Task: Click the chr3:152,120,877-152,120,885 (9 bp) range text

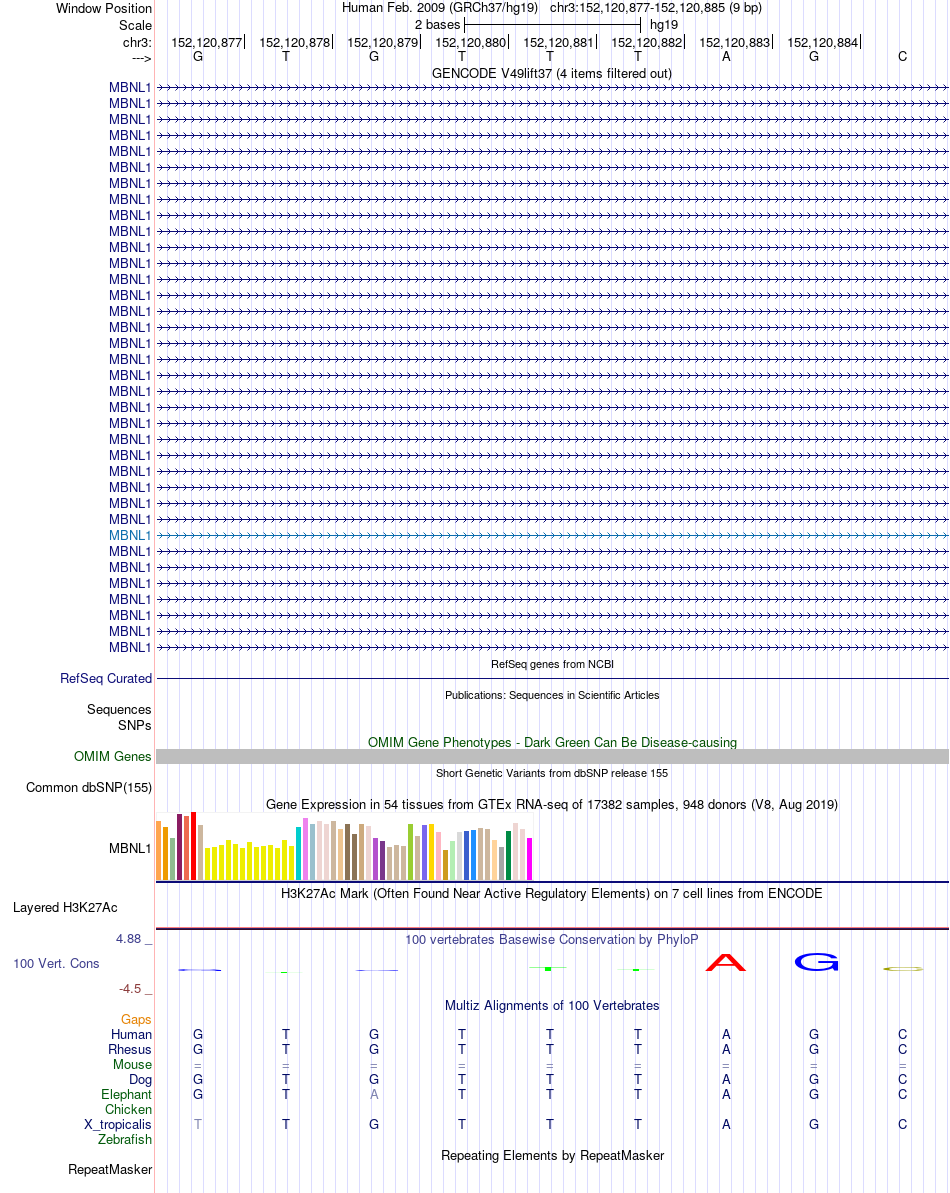Action: [x=656, y=8]
